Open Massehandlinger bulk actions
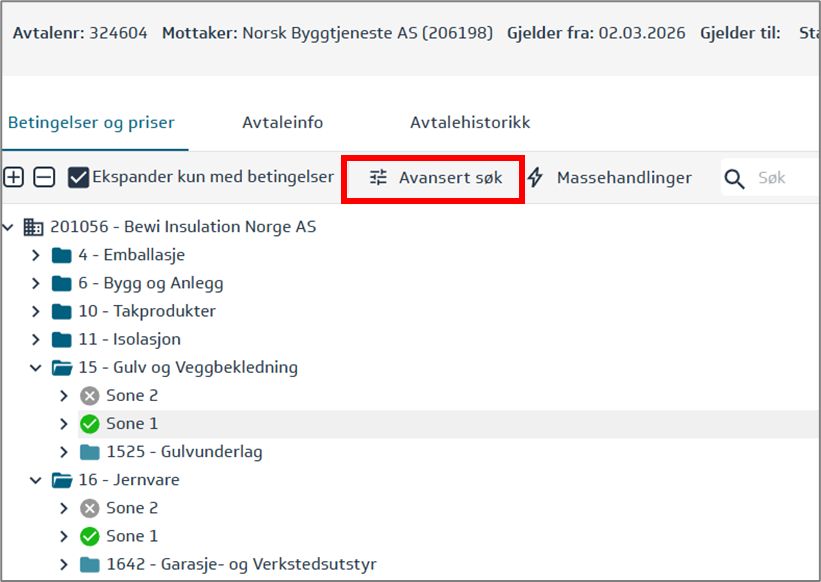The image size is (821, 582). 623,178
